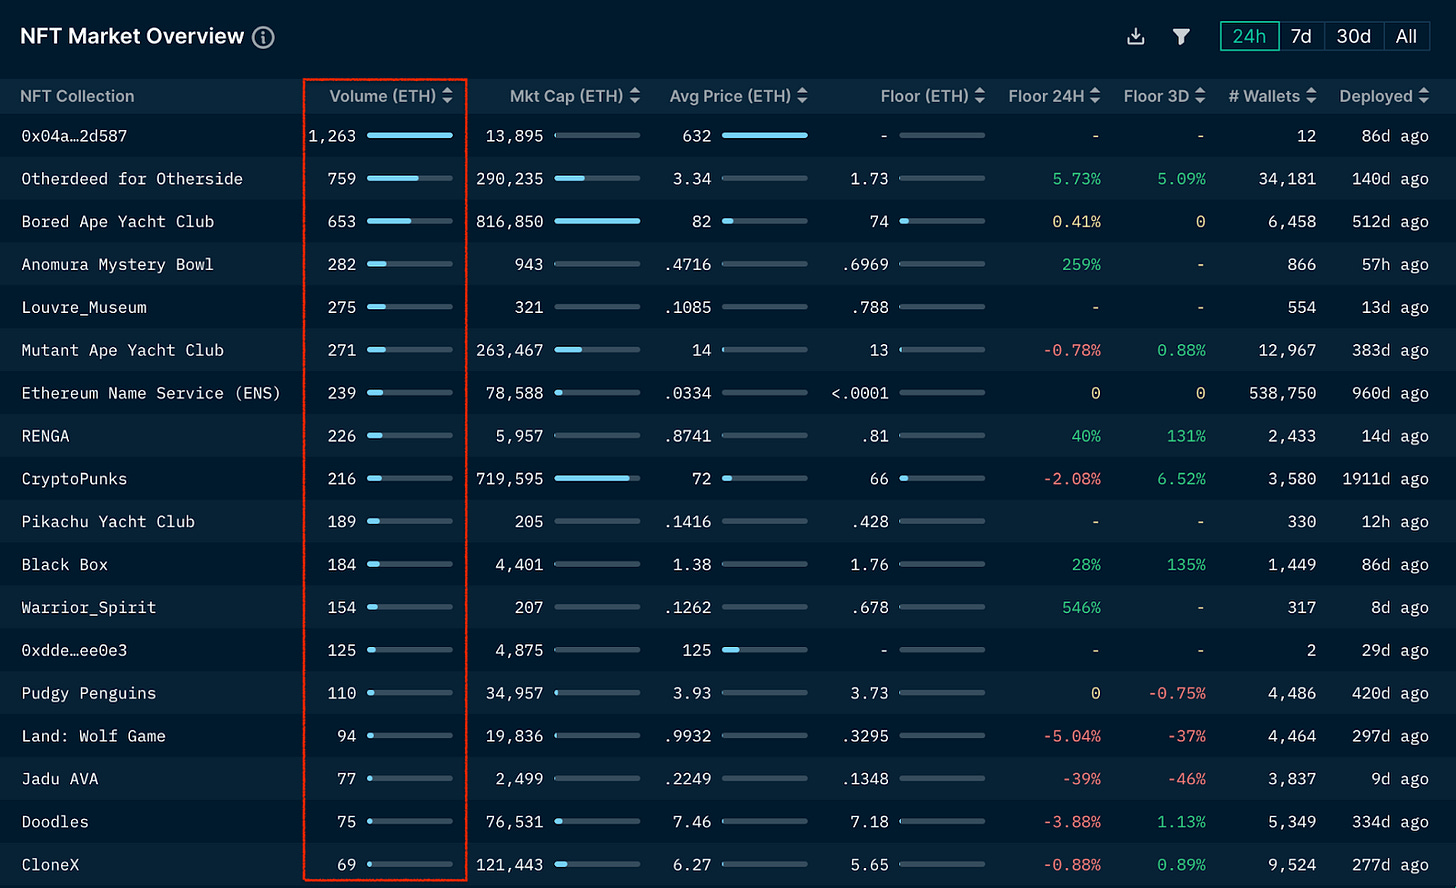Open the 0xdde…ee0e3 collection
This screenshot has height=888, width=1456.
coord(74,651)
